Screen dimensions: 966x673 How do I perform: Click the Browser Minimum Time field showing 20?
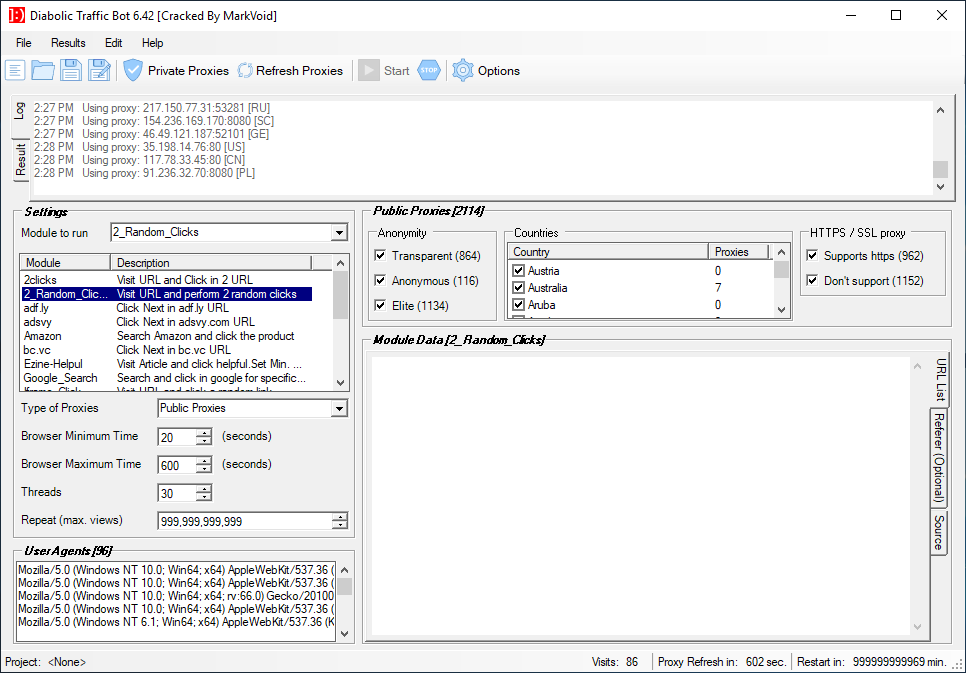point(177,437)
